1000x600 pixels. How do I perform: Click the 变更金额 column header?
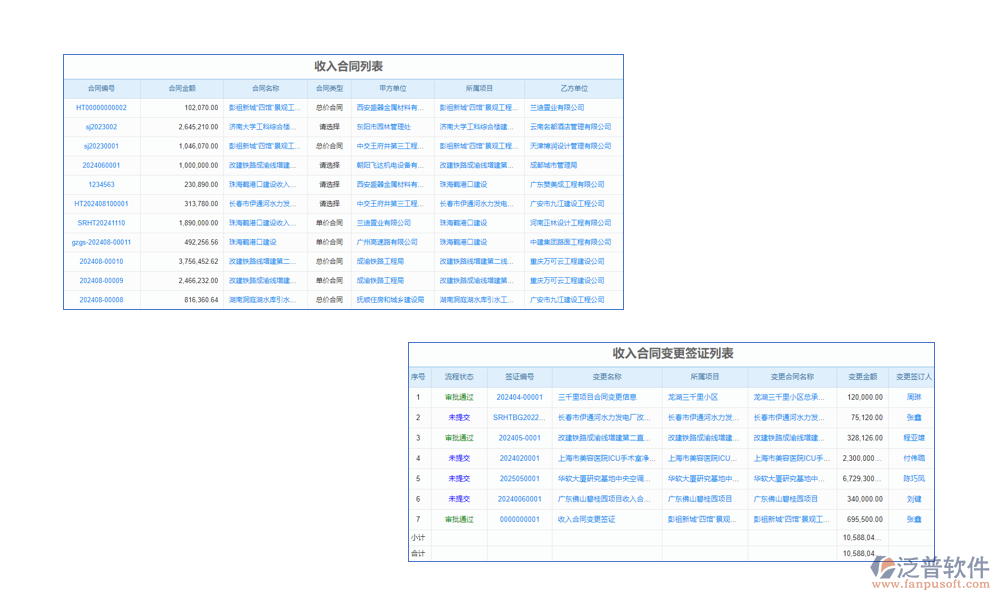863,377
